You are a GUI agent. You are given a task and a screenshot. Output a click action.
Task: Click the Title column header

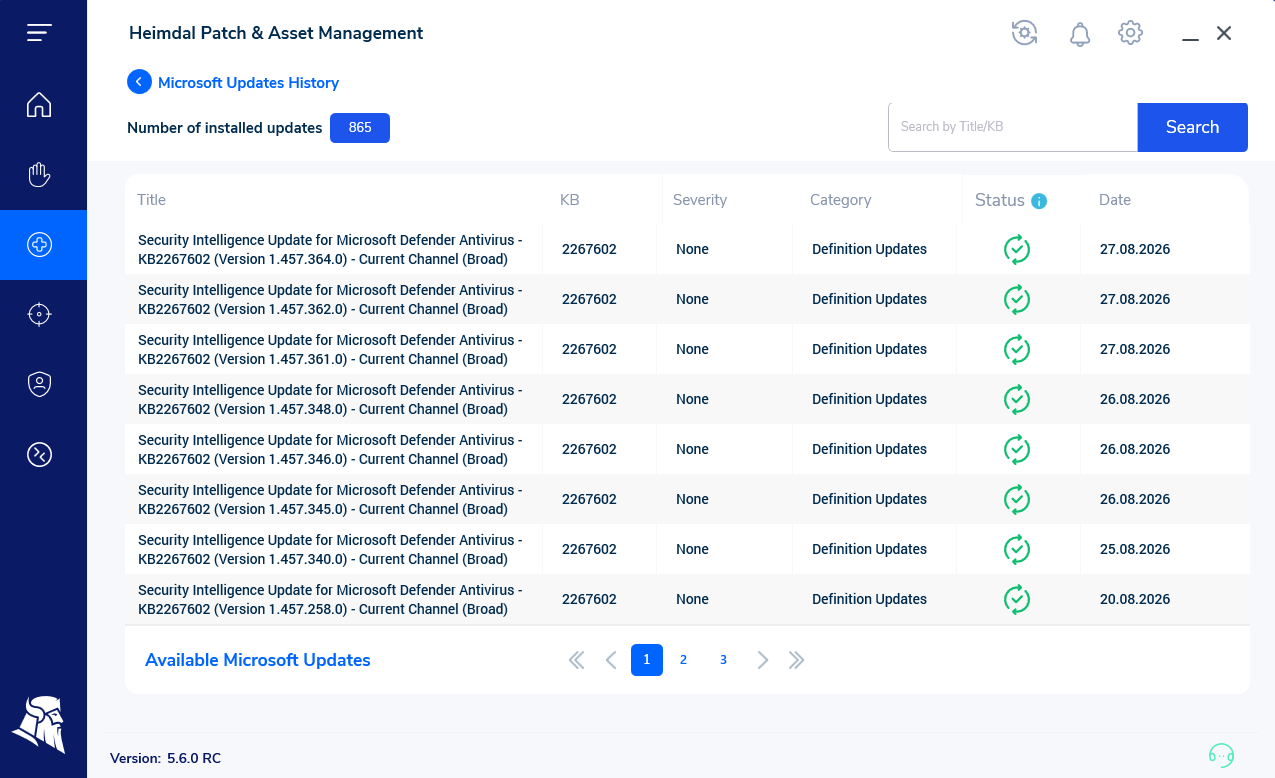pyautogui.click(x=152, y=200)
